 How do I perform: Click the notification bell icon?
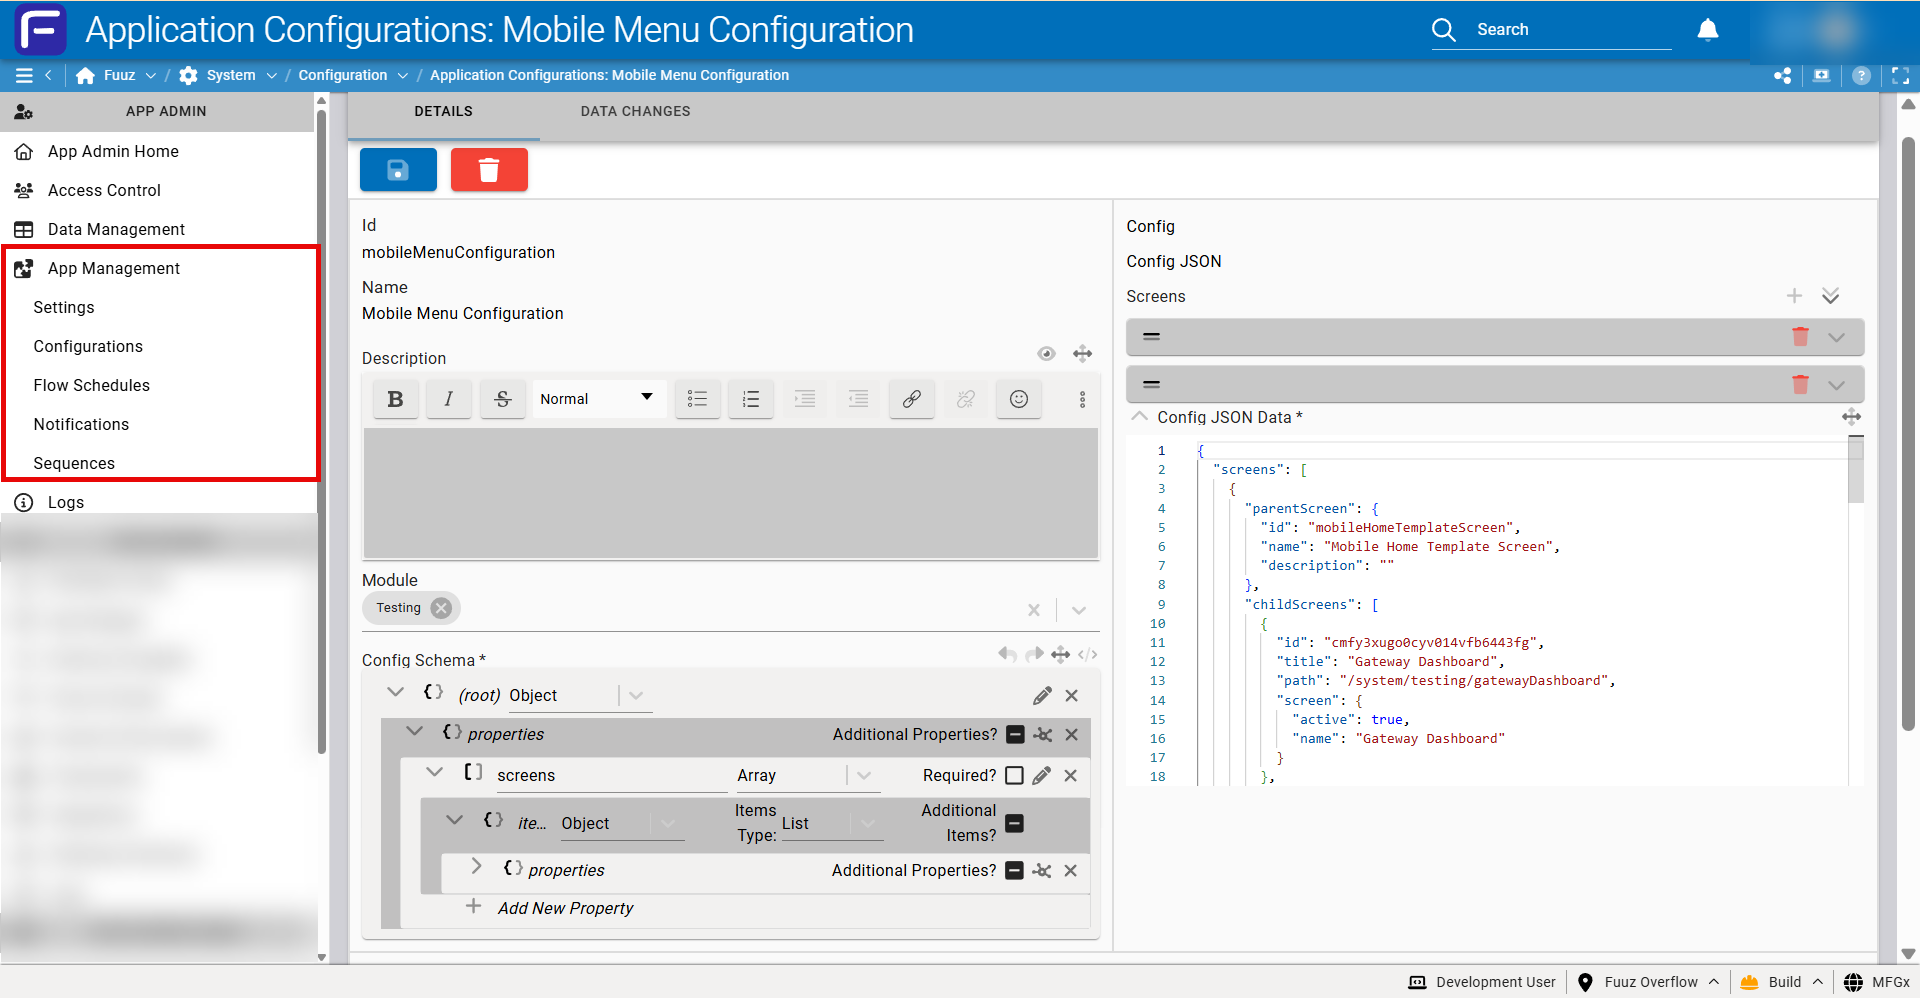click(x=1707, y=30)
